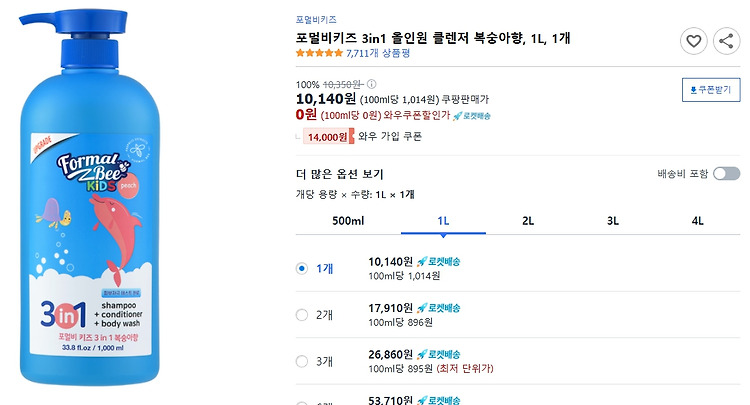Select the 3개 quantity radio button
750x405 pixels.
pos(302,361)
